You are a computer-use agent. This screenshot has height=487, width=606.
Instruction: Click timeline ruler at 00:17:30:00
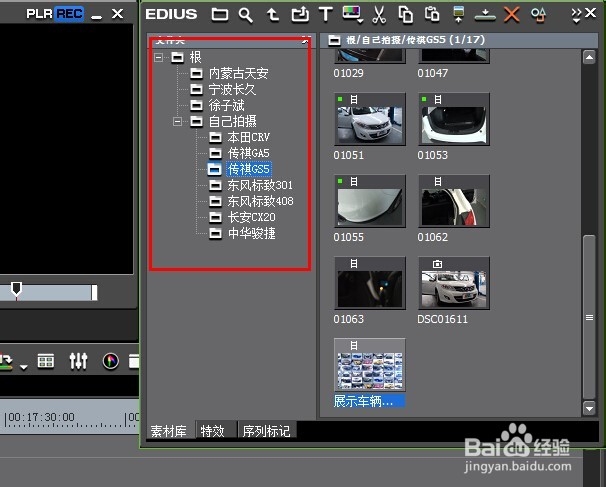tap(40, 417)
